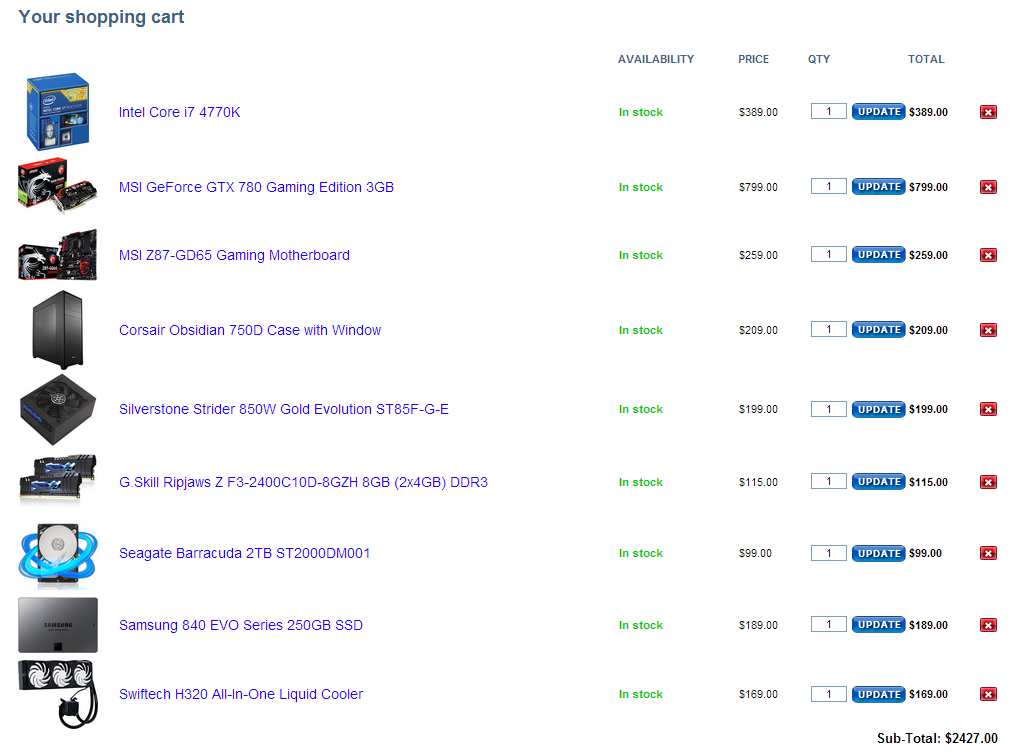Click the Silverstone power supply thumbnail
Screen dimensions: 1011x753
[x=57, y=409]
